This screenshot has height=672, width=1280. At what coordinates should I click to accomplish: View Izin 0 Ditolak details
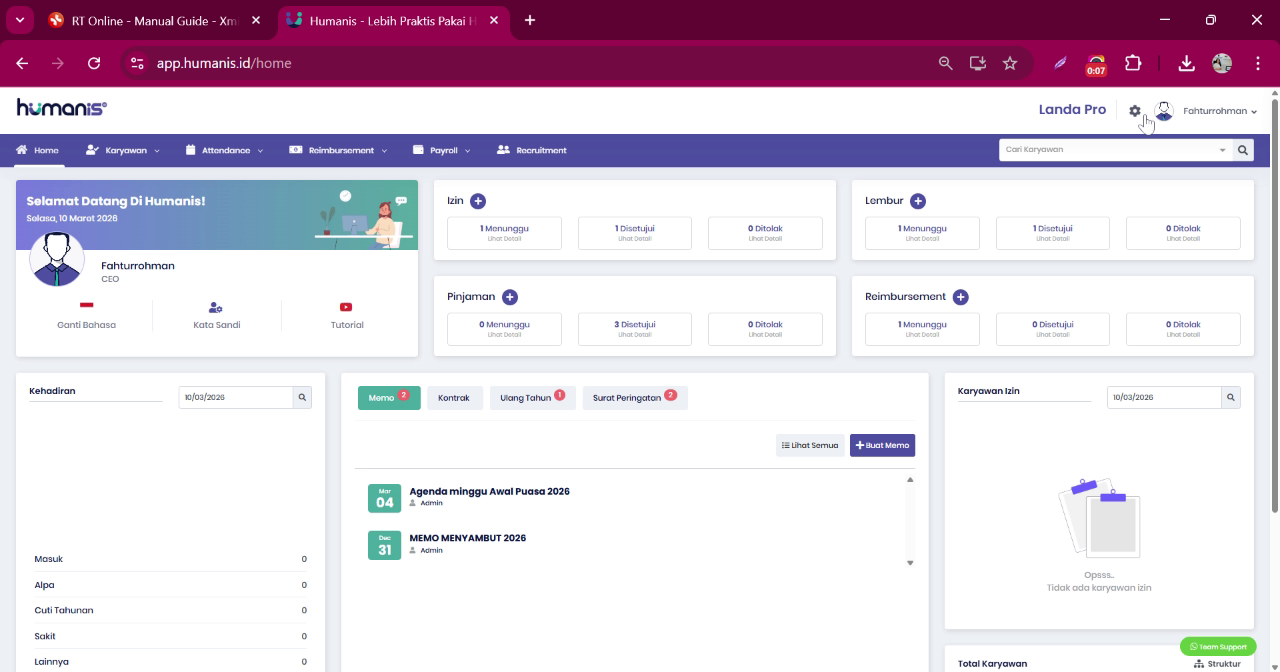(765, 233)
